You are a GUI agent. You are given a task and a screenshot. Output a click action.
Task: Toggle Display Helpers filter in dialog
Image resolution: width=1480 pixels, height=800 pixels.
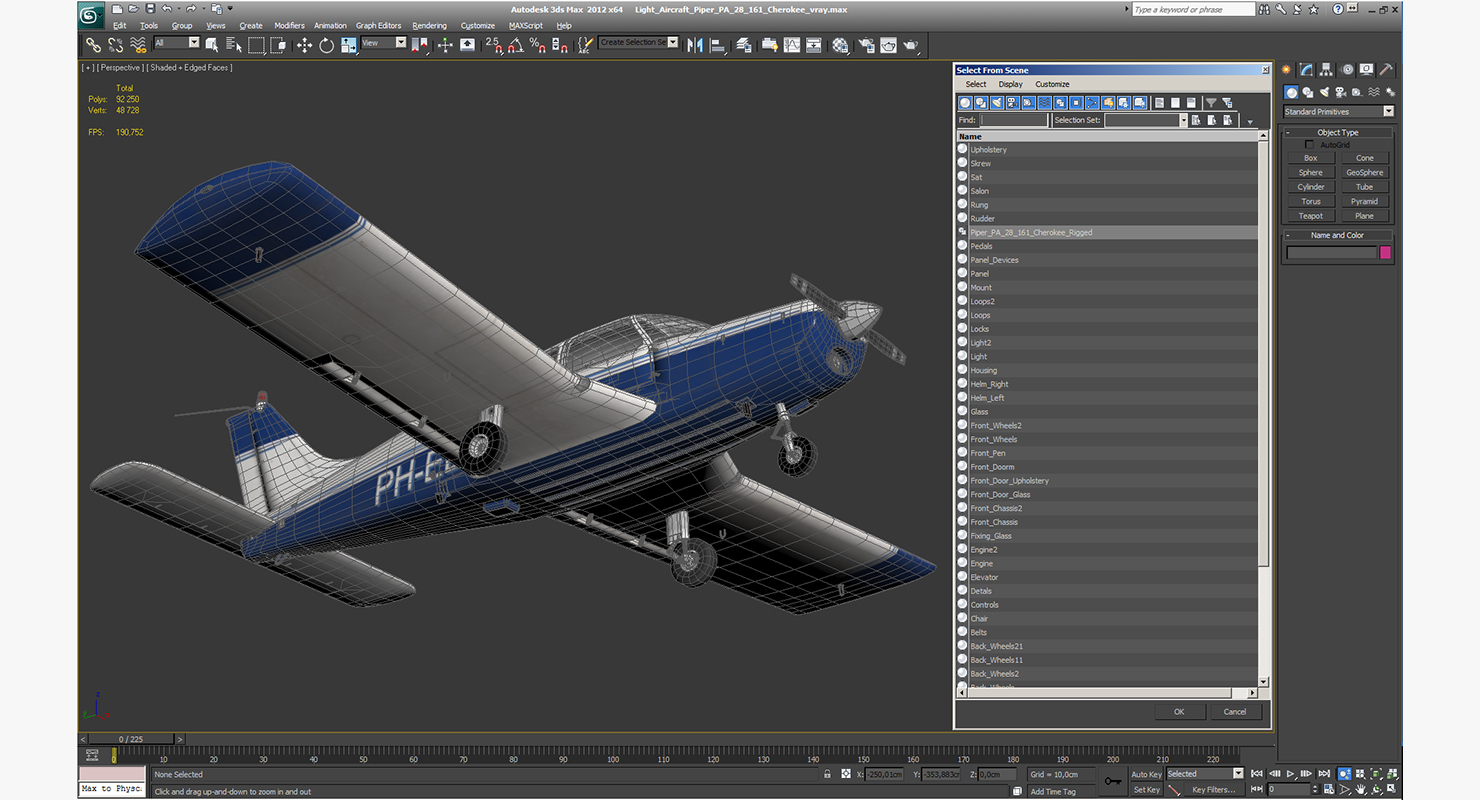pyautogui.click(x=1029, y=102)
